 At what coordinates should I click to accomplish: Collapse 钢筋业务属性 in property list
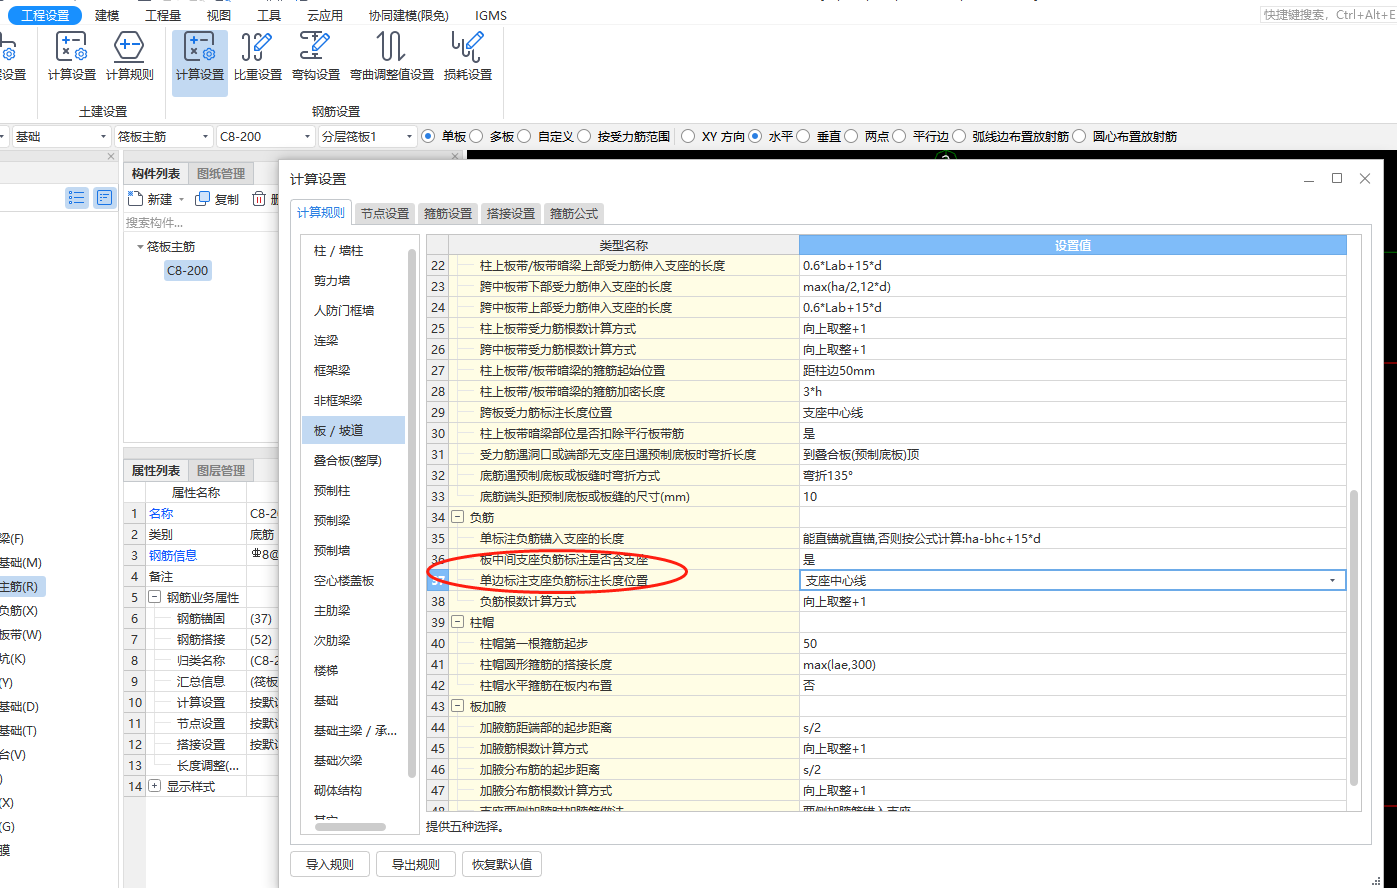coord(155,597)
